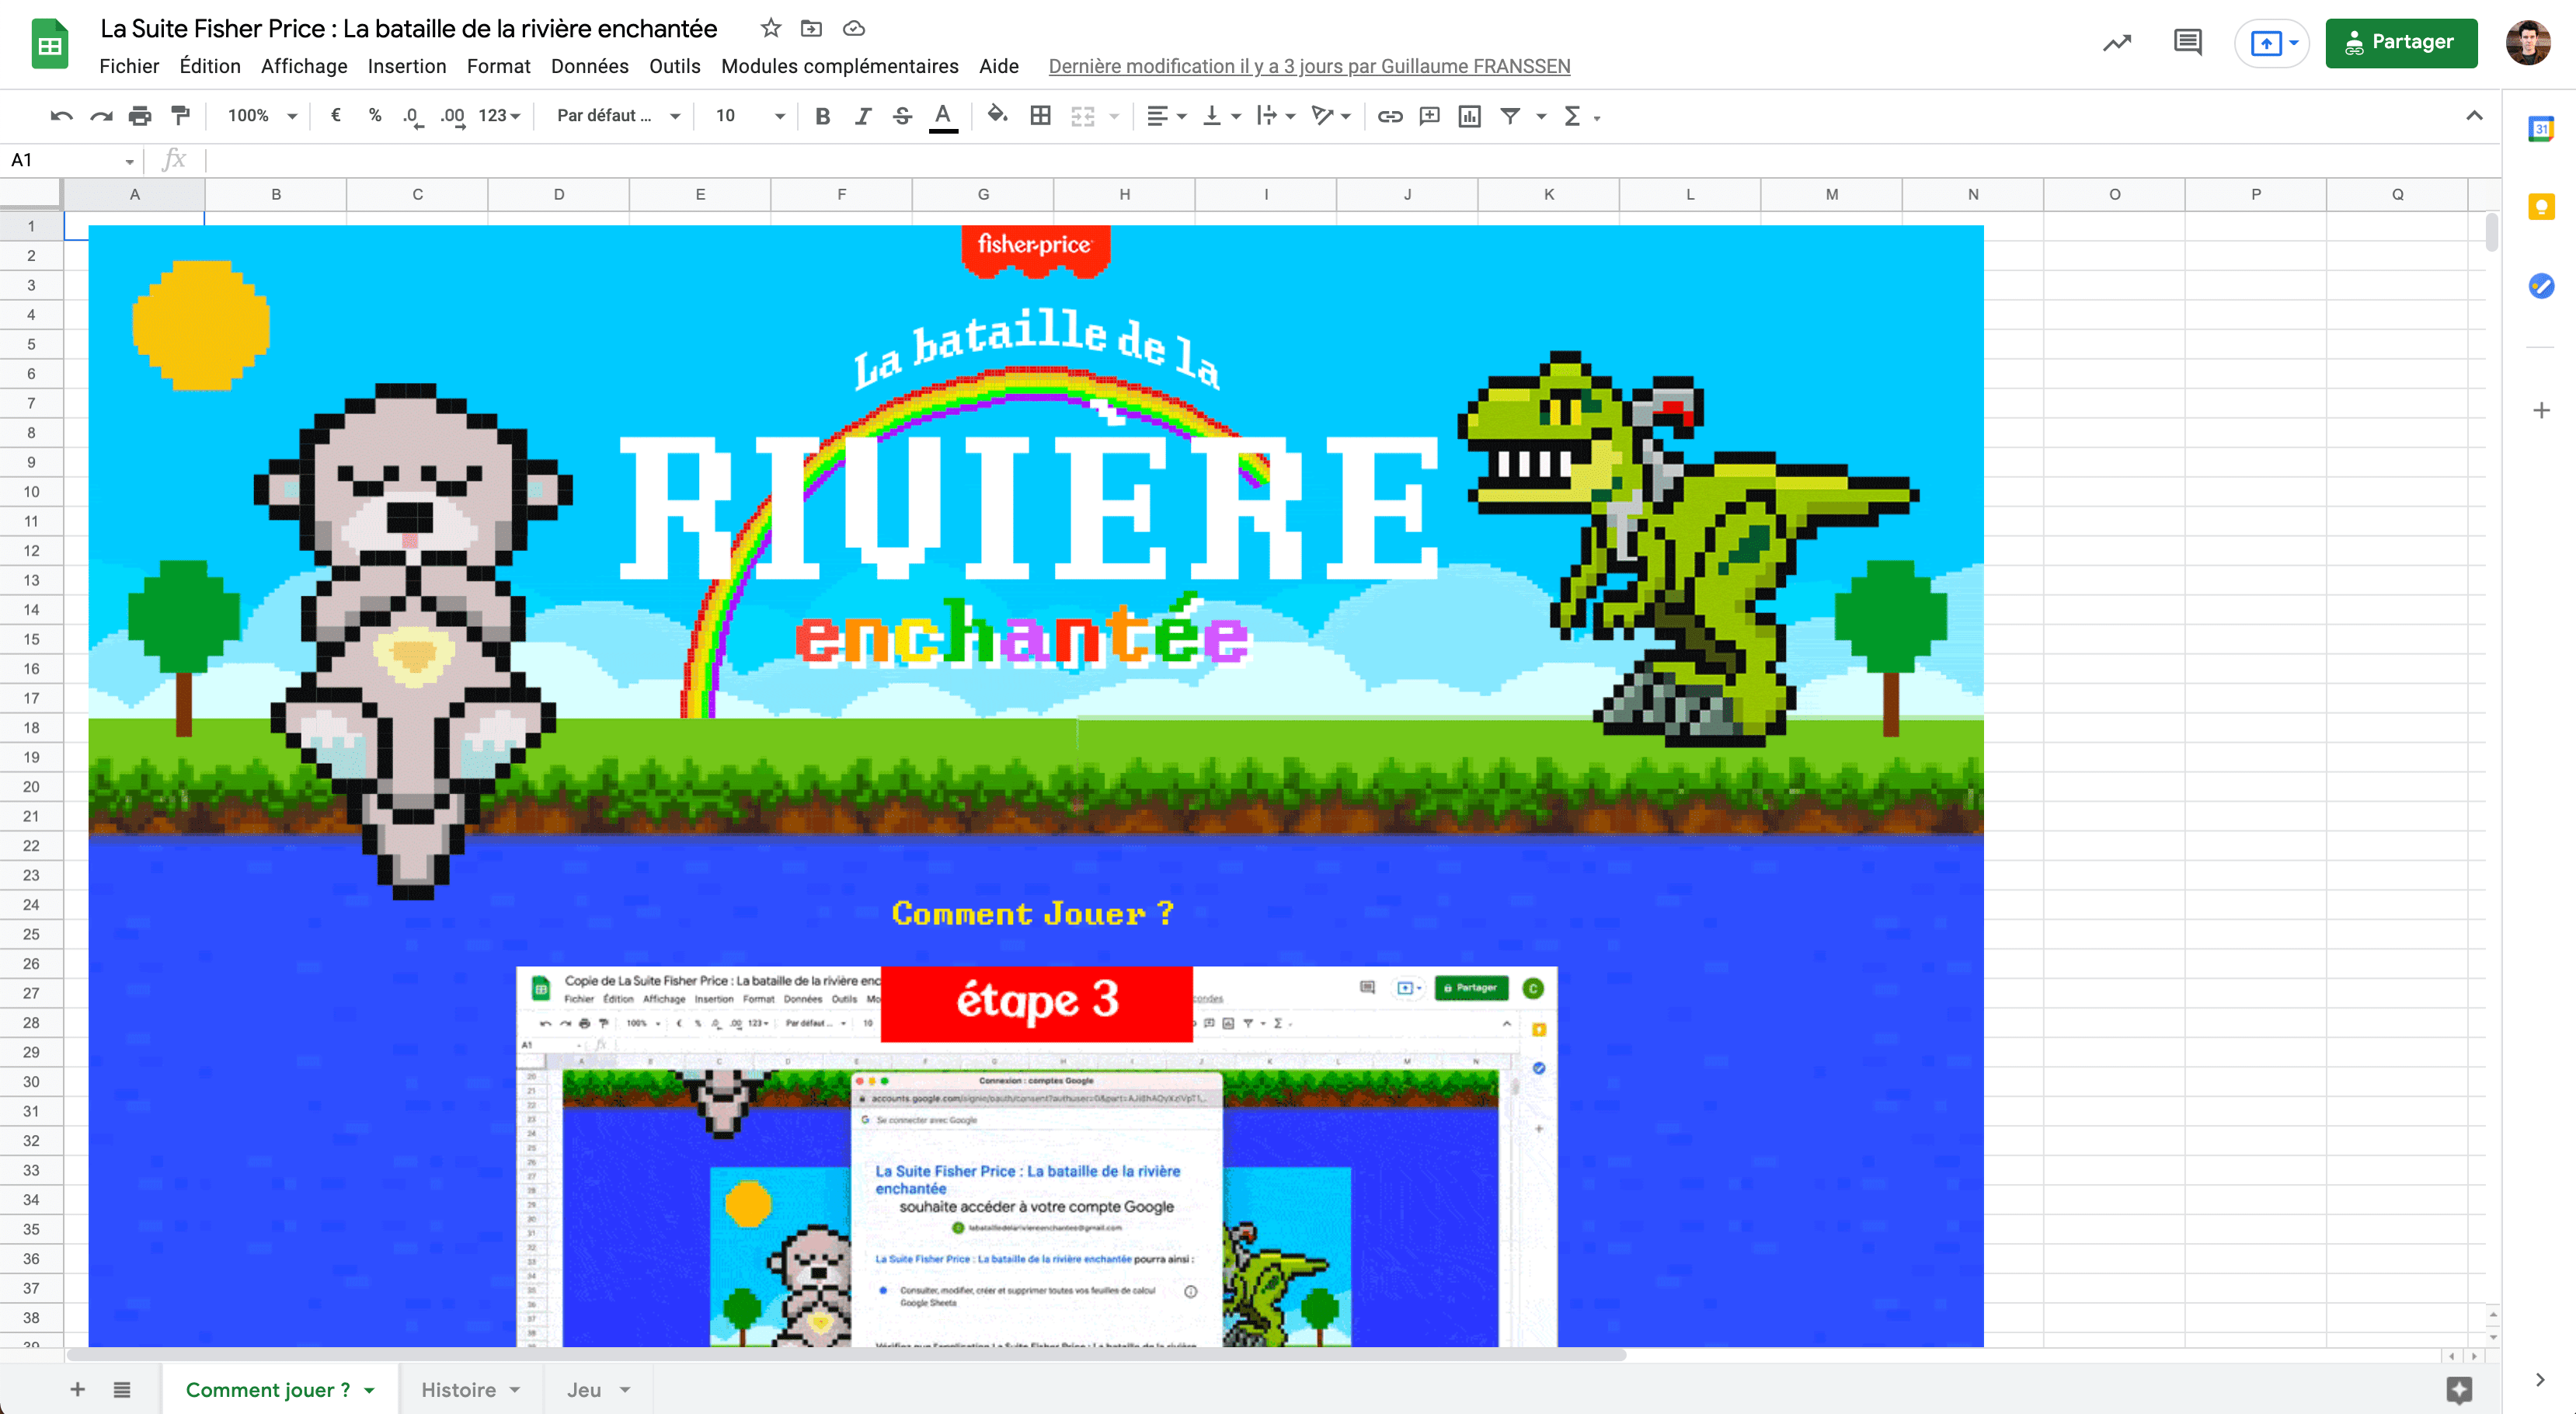Open Google Tasks side panel

click(2541, 286)
